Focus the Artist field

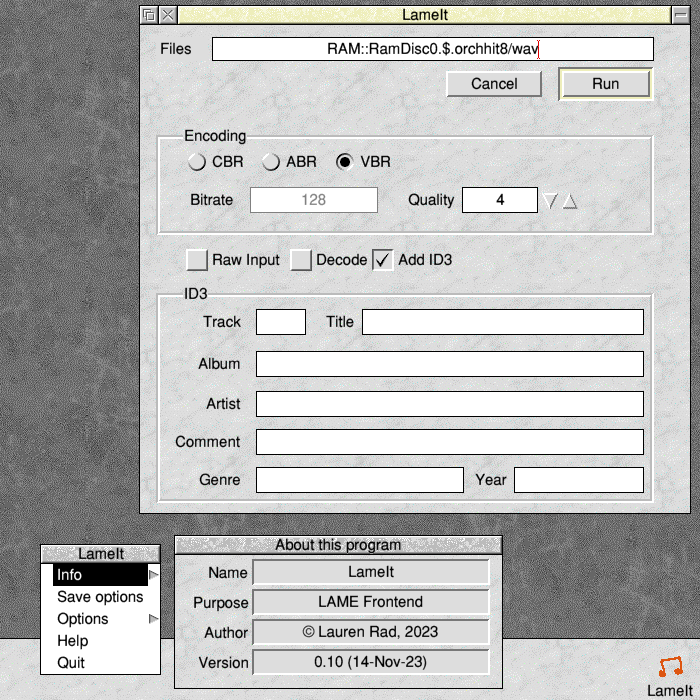pyautogui.click(x=450, y=404)
